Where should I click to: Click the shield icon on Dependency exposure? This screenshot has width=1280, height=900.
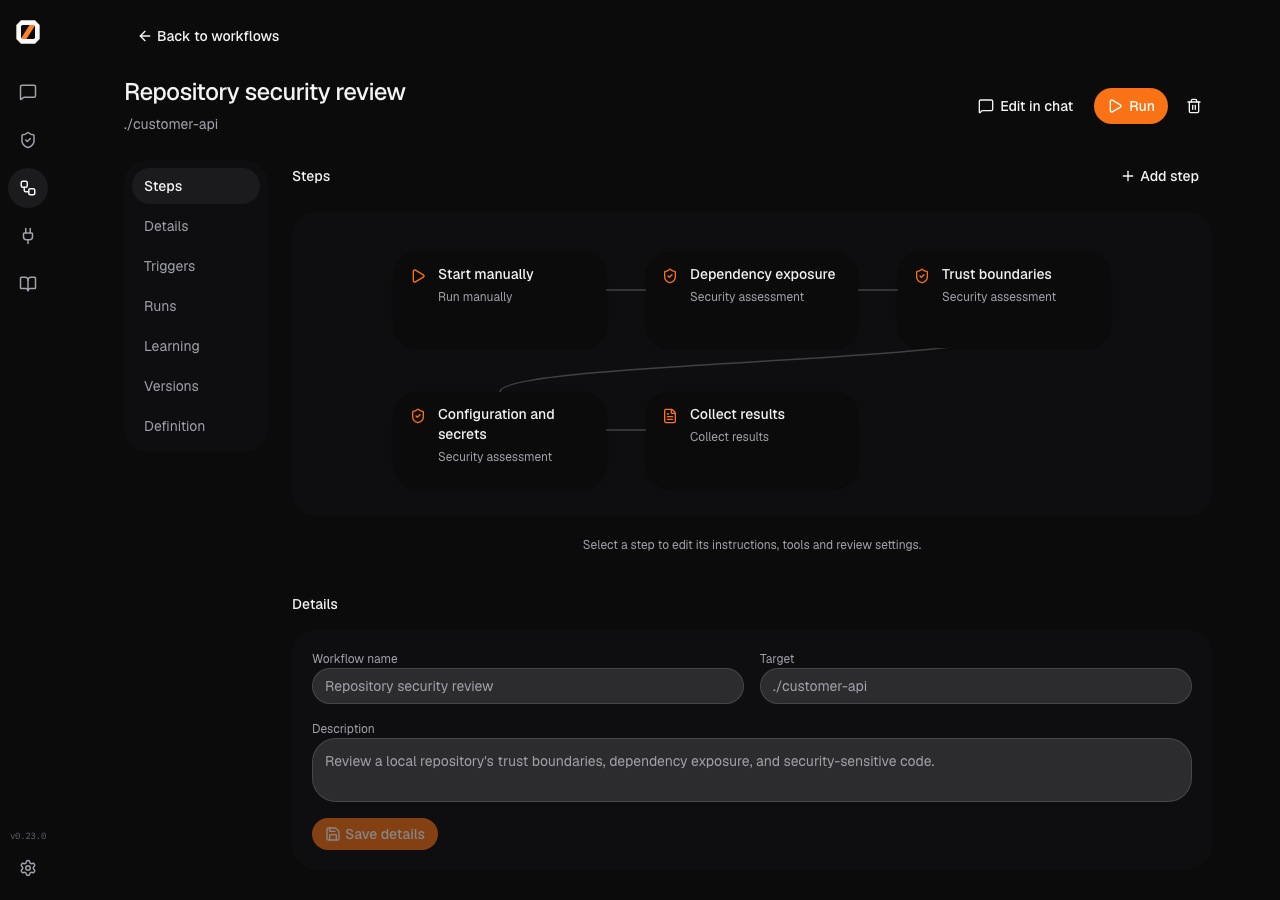670,276
